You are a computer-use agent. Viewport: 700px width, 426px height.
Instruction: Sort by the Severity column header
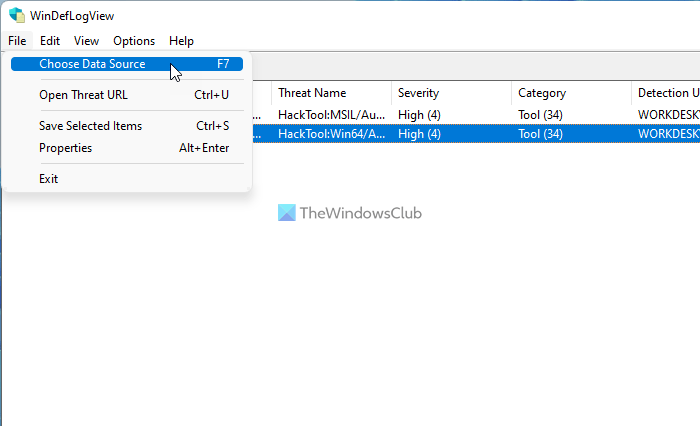(451, 93)
